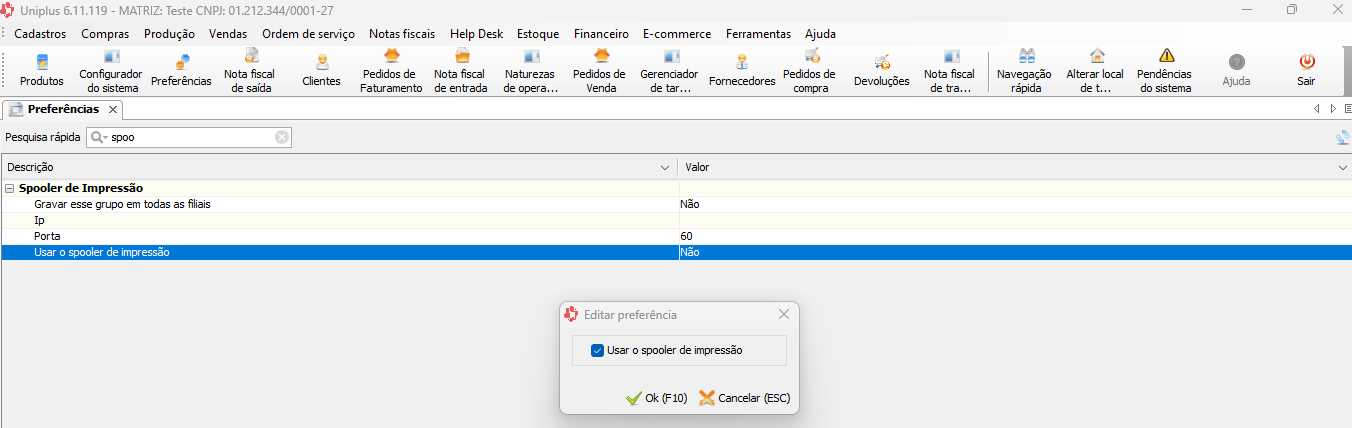The width and height of the screenshot is (1352, 428).
Task: Collapse the Spooler de Impressão group
Action: tap(10, 188)
